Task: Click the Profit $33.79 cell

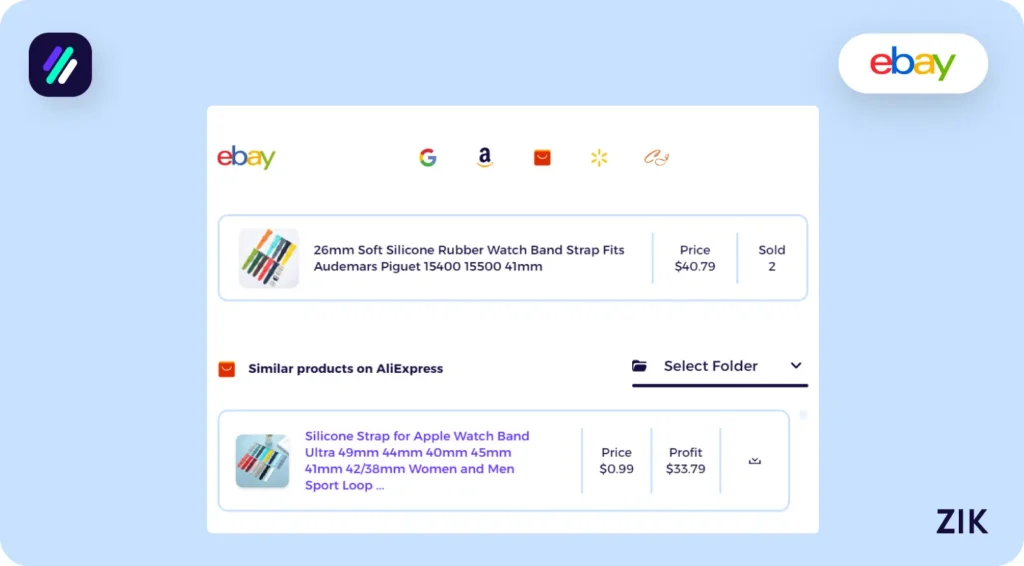Action: tap(685, 461)
